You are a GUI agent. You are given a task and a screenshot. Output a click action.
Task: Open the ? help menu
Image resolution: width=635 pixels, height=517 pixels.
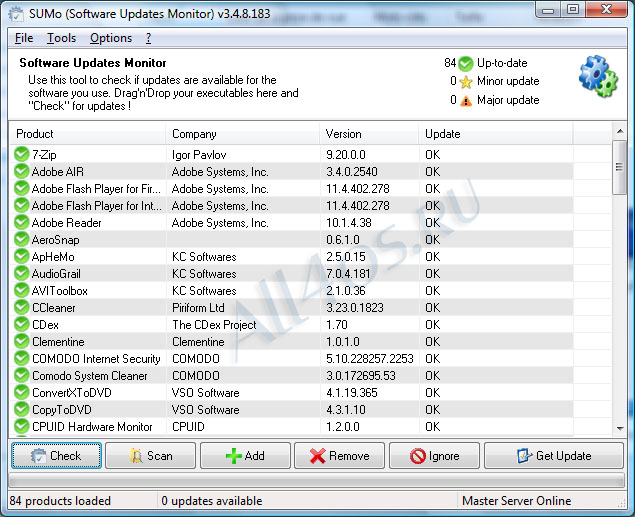coord(148,38)
